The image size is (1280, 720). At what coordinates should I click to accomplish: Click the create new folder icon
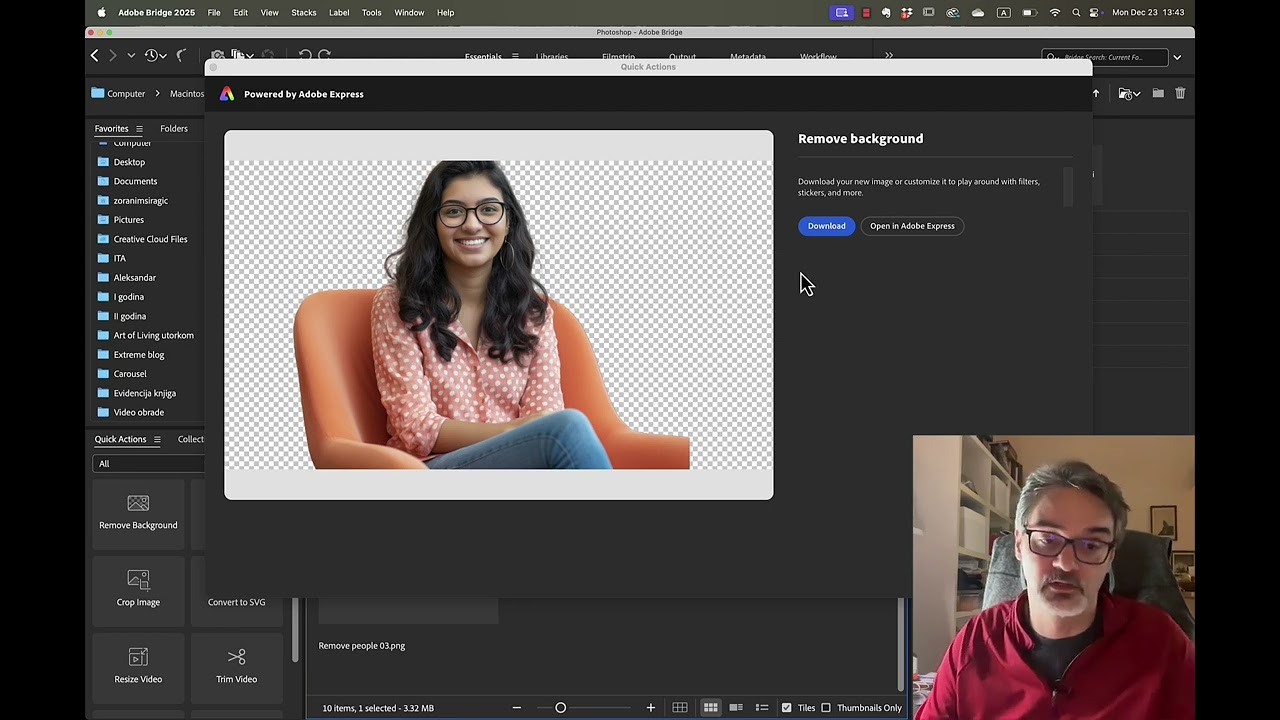(1158, 93)
